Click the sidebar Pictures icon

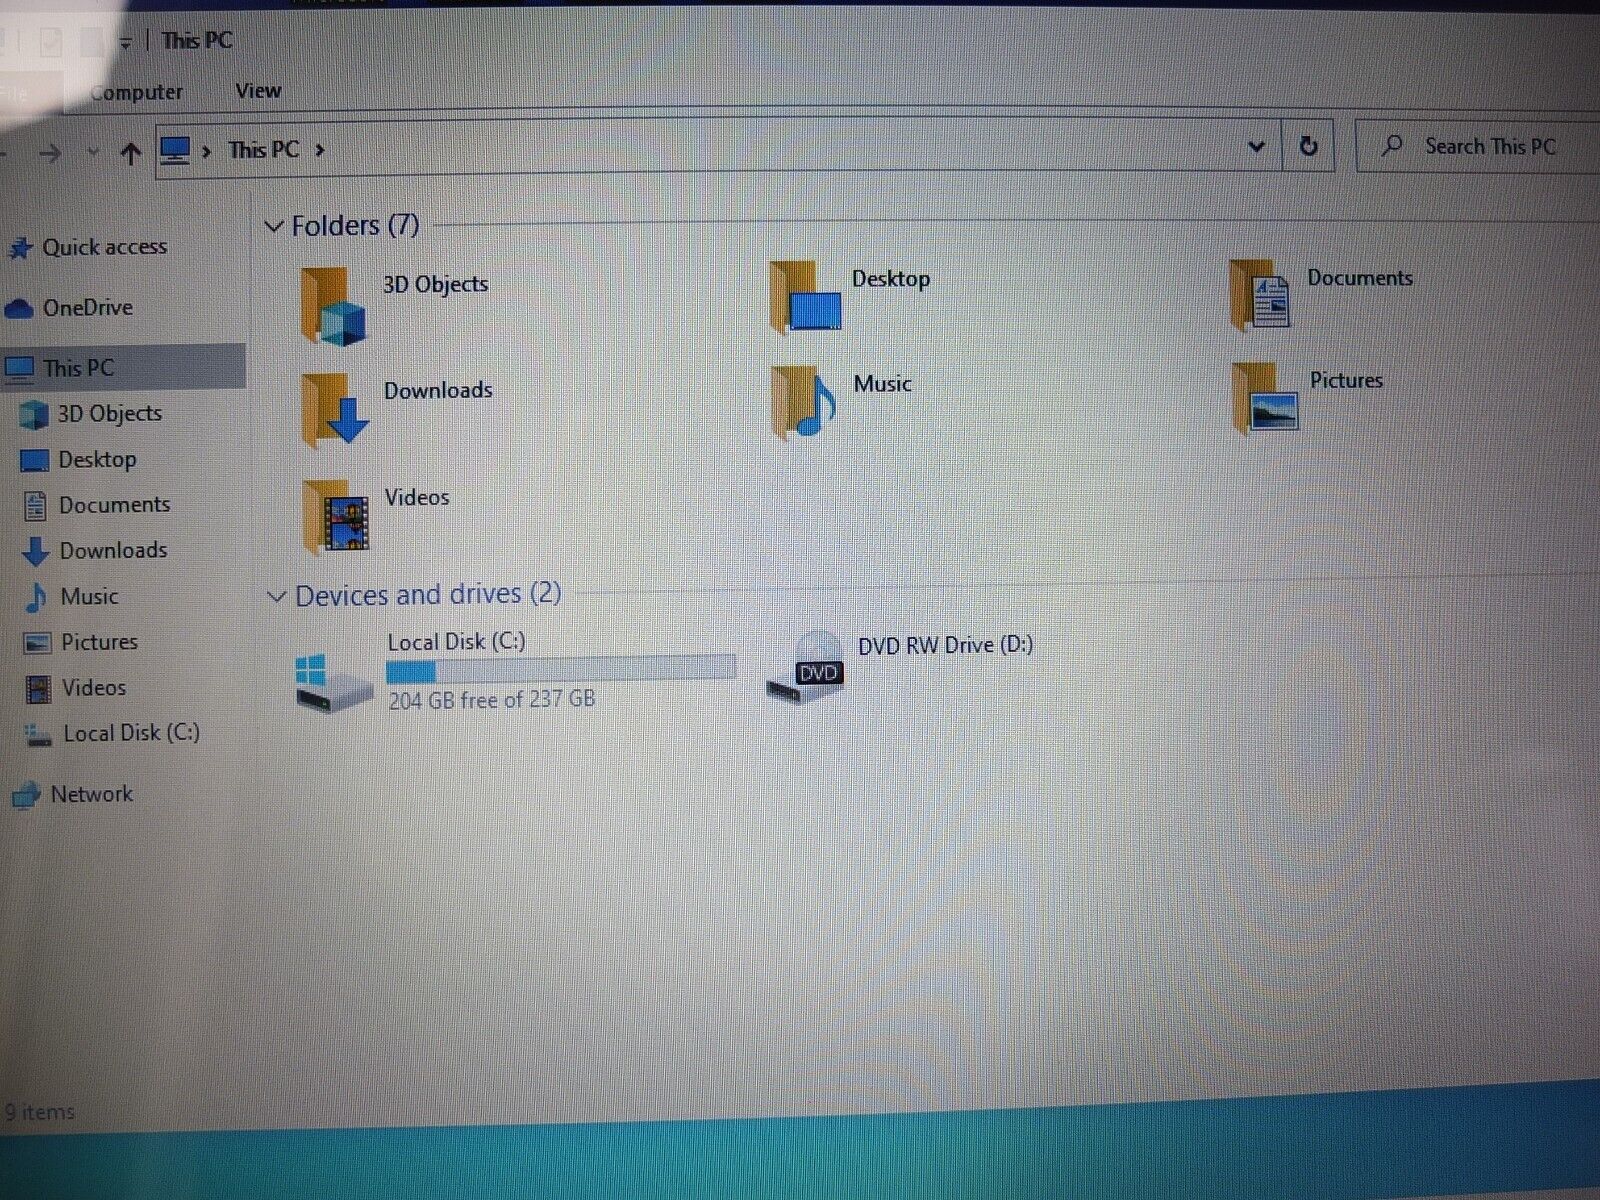pyautogui.click(x=37, y=643)
